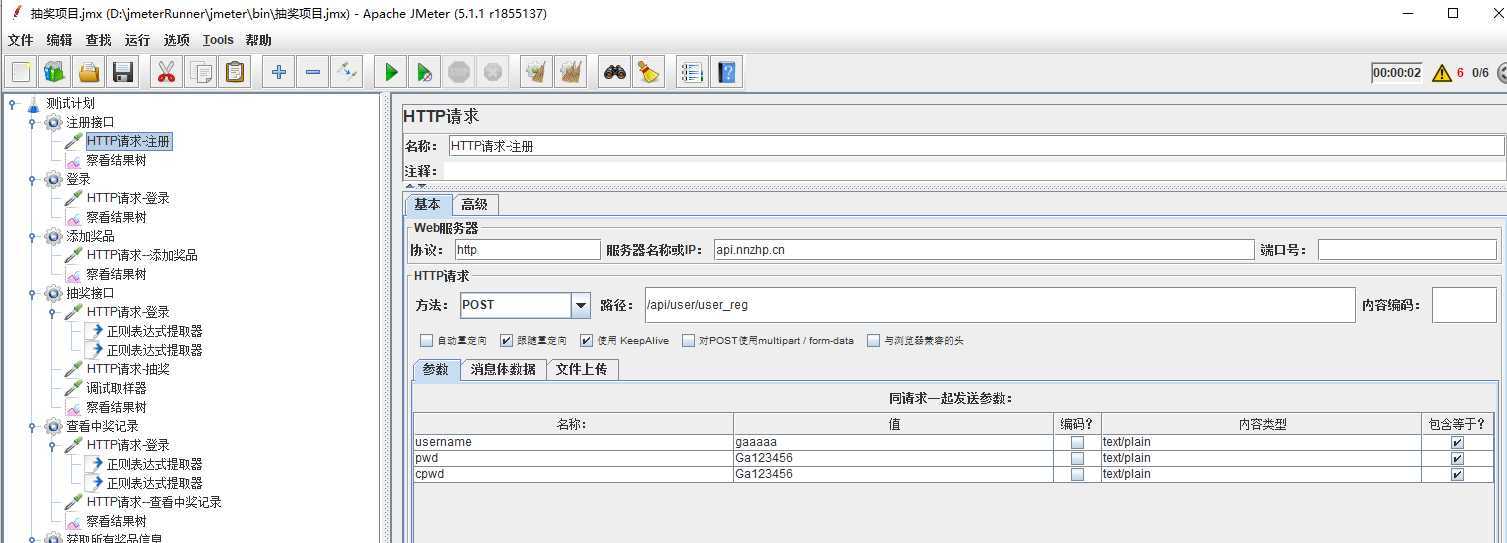Screen dimensions: 1507x543
Task: Start test with no pauses icon
Action: point(425,72)
